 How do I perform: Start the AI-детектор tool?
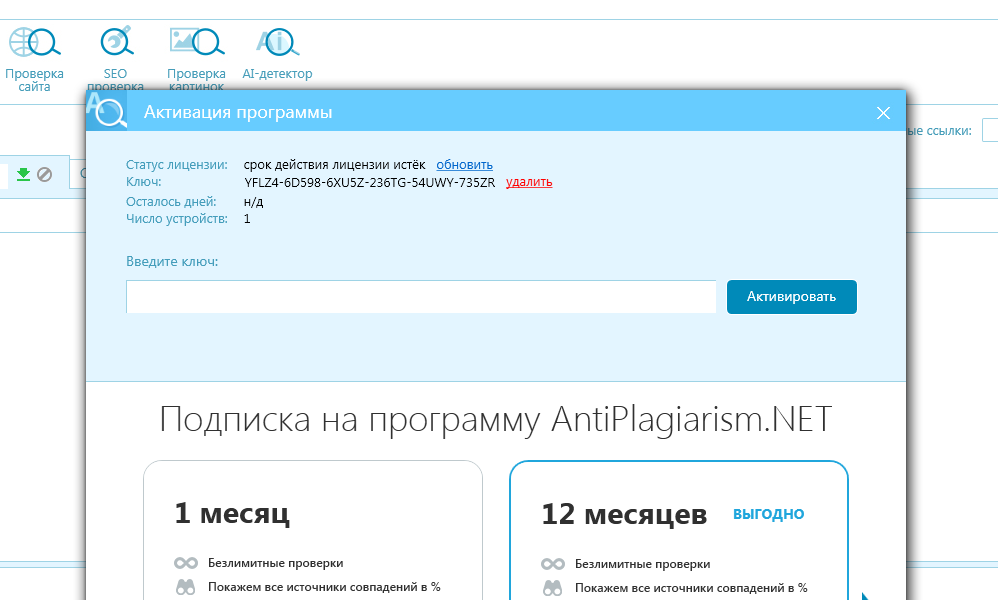277,56
